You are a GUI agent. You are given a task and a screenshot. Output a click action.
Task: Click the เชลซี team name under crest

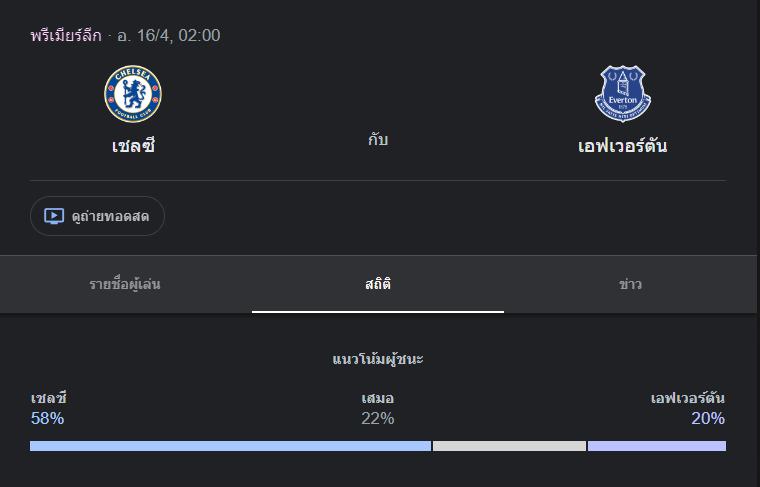click(133, 146)
